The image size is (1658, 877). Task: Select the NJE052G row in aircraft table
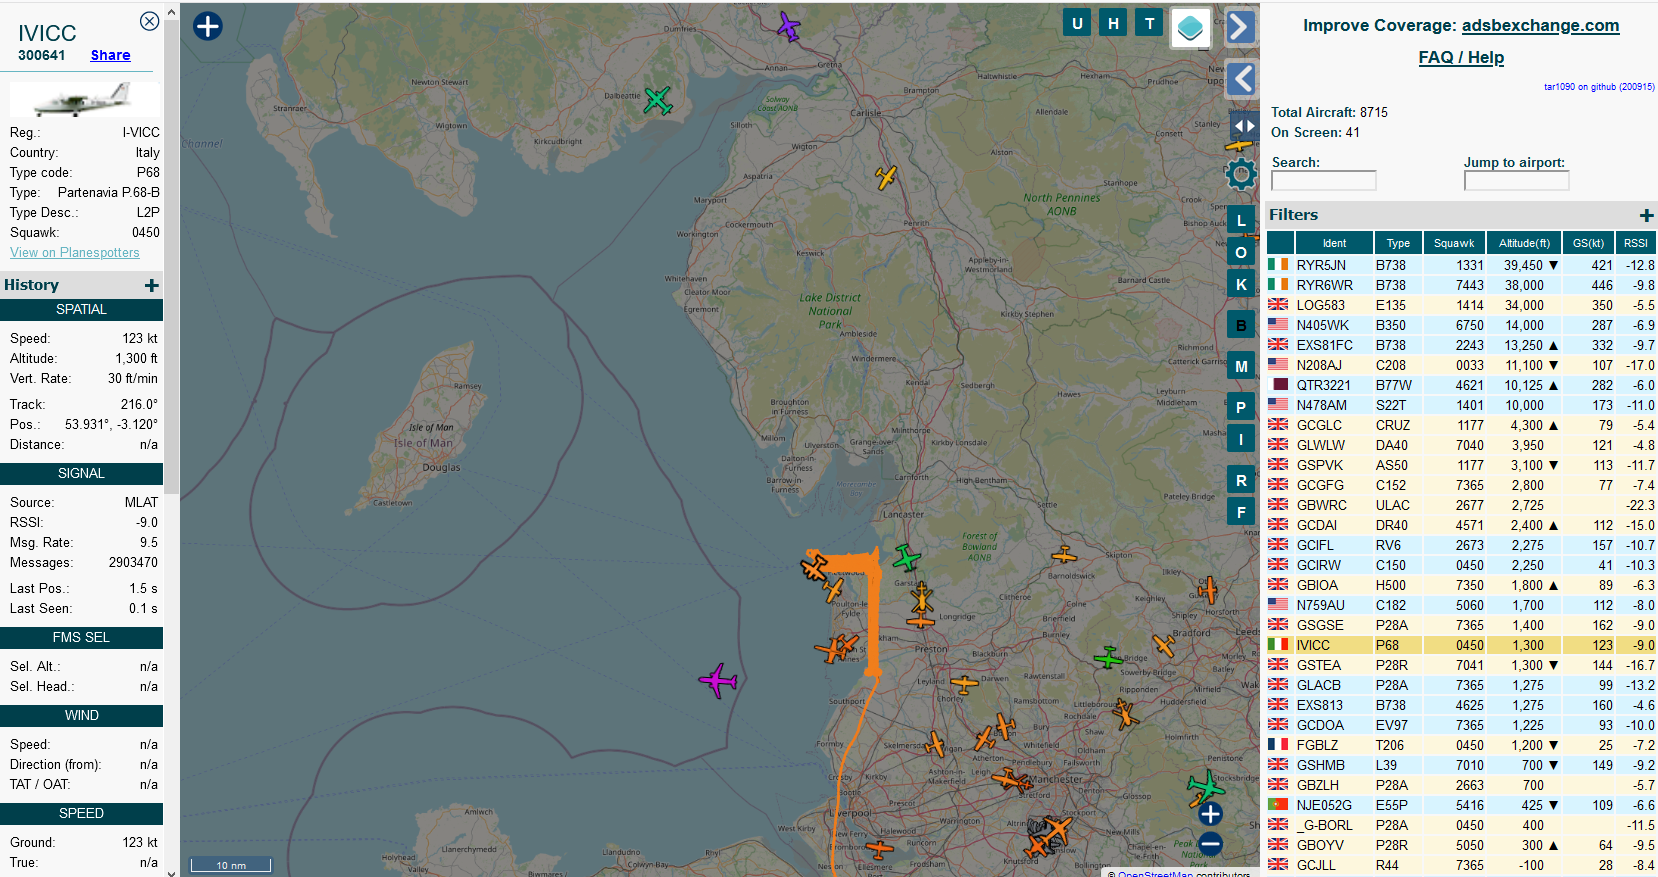(x=1461, y=805)
